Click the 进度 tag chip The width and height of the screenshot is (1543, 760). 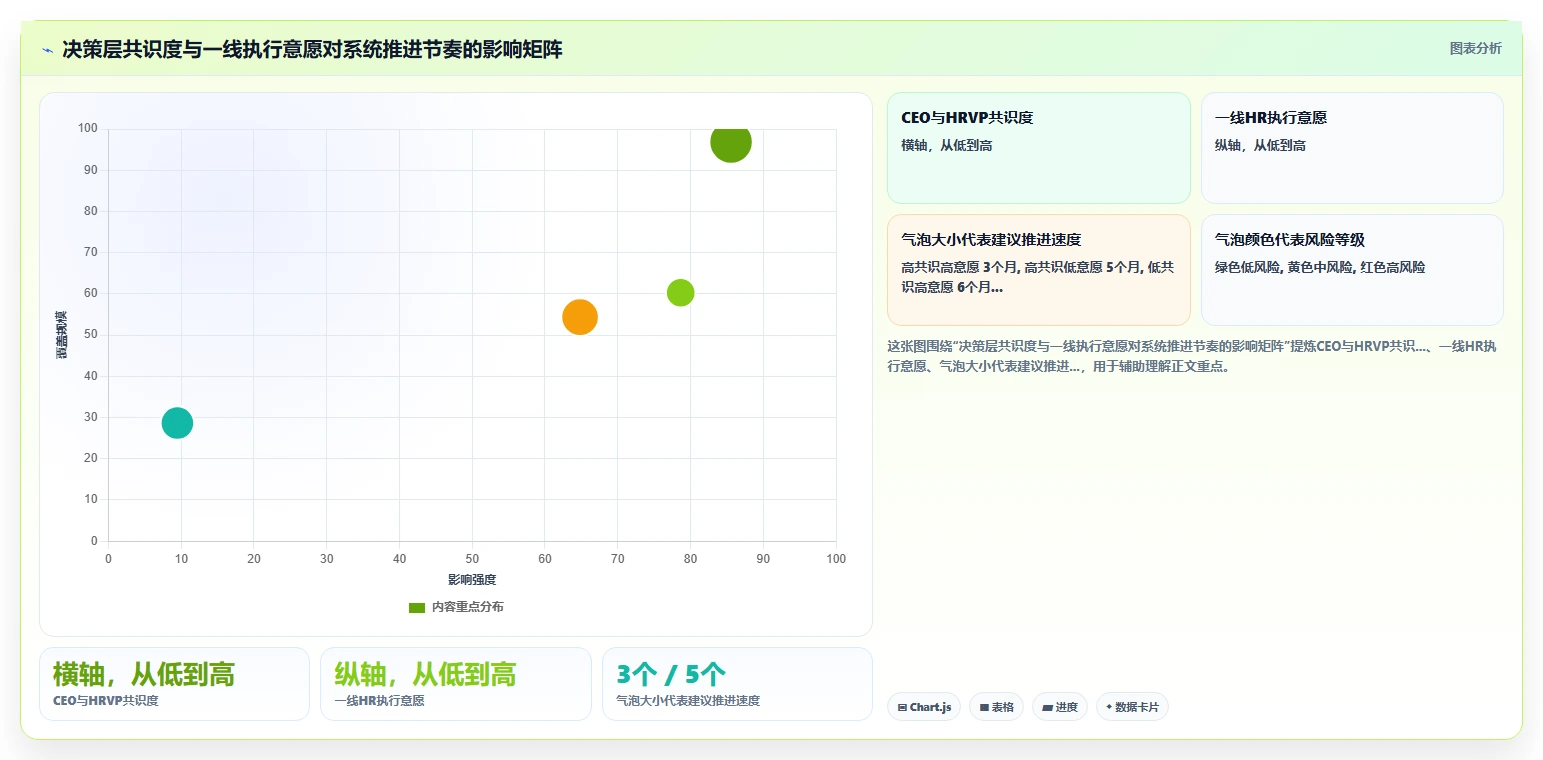(x=1060, y=707)
